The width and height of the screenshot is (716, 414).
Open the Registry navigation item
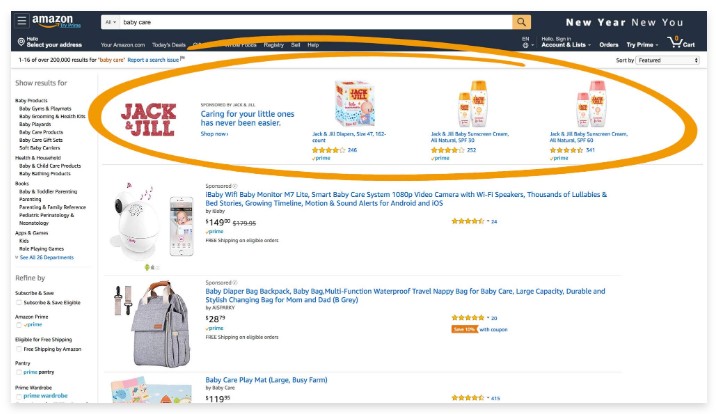tap(274, 45)
